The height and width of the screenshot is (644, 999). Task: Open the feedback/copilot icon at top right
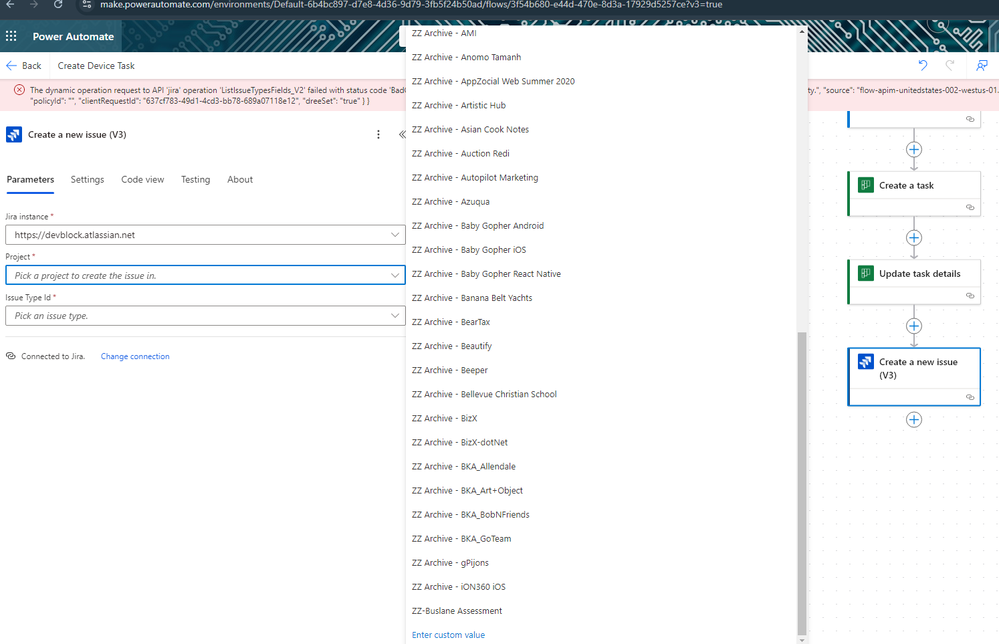(981, 65)
